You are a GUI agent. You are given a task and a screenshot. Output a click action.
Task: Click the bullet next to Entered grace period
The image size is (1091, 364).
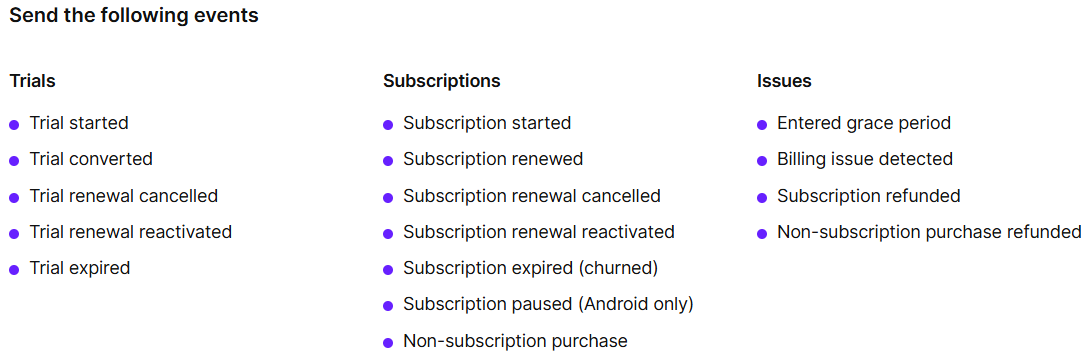coord(763,125)
